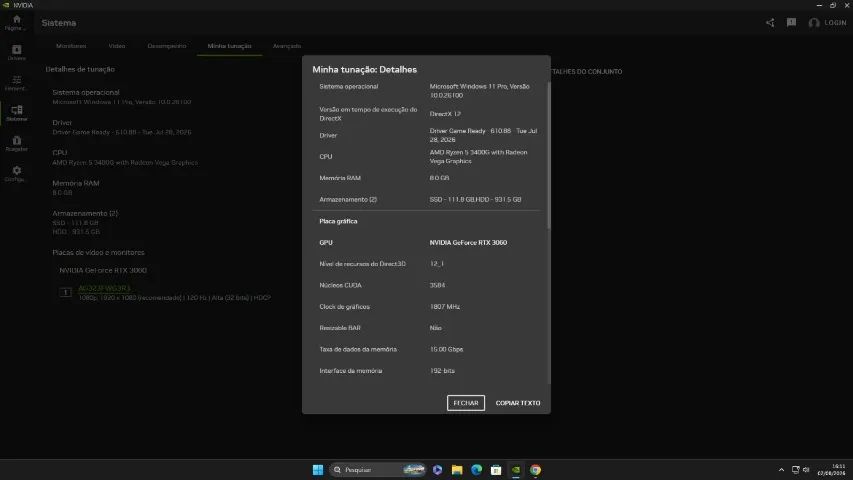853x480 pixels.
Task: Click the Armazenamento (2) label in dialog
Action: pos(348,200)
